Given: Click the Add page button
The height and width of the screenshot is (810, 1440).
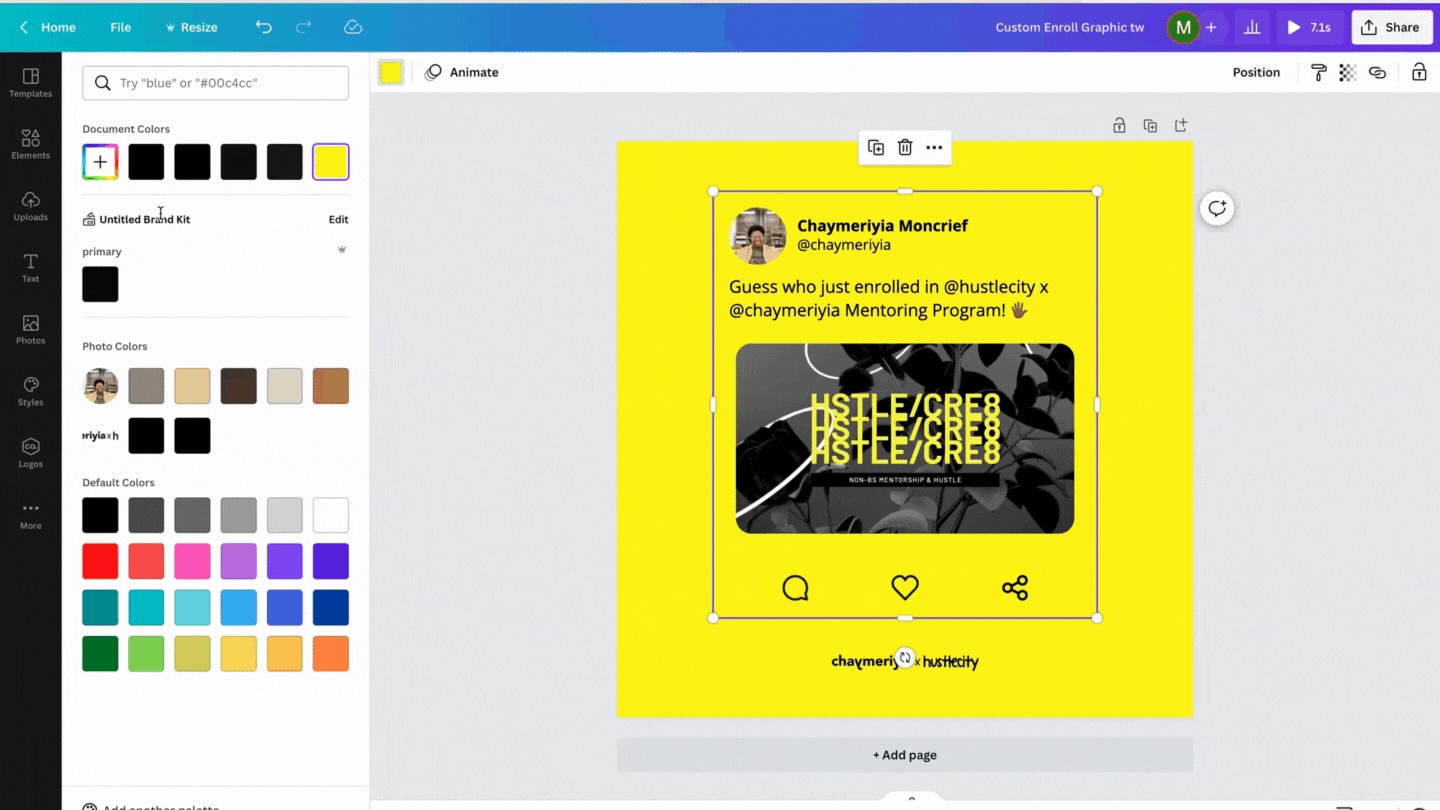Looking at the screenshot, I should click(905, 755).
